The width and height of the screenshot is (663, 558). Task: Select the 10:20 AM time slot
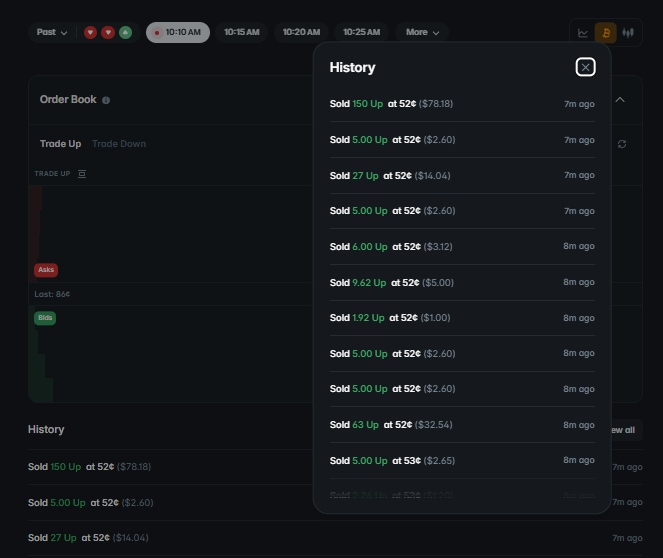(x=301, y=33)
